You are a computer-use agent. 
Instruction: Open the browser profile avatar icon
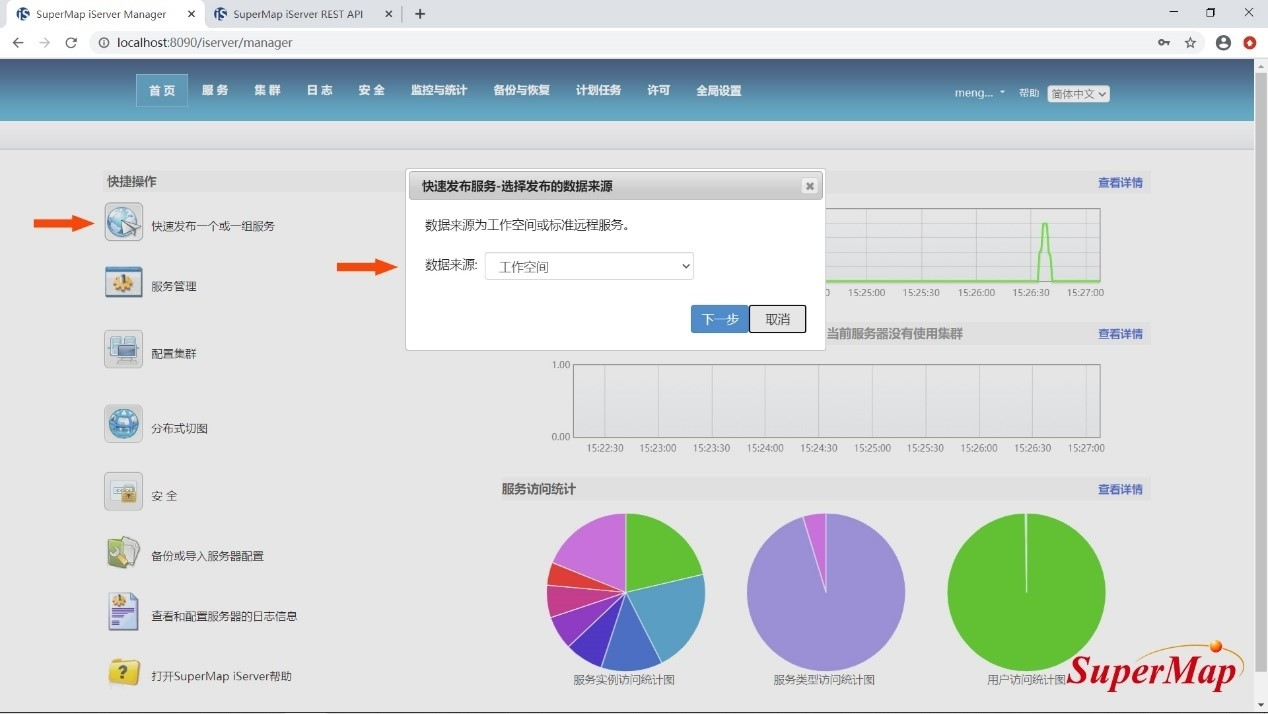click(x=1223, y=43)
